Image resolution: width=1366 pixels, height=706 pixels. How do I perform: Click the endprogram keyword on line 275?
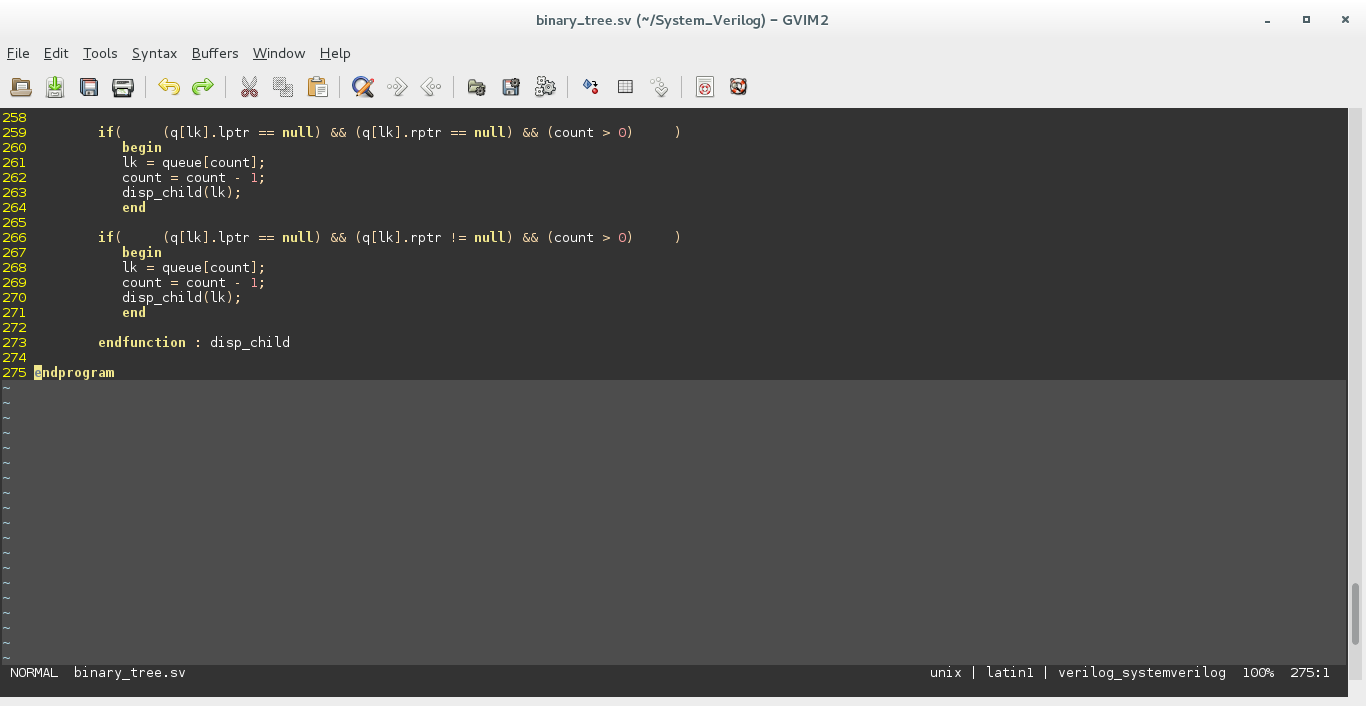(x=74, y=372)
